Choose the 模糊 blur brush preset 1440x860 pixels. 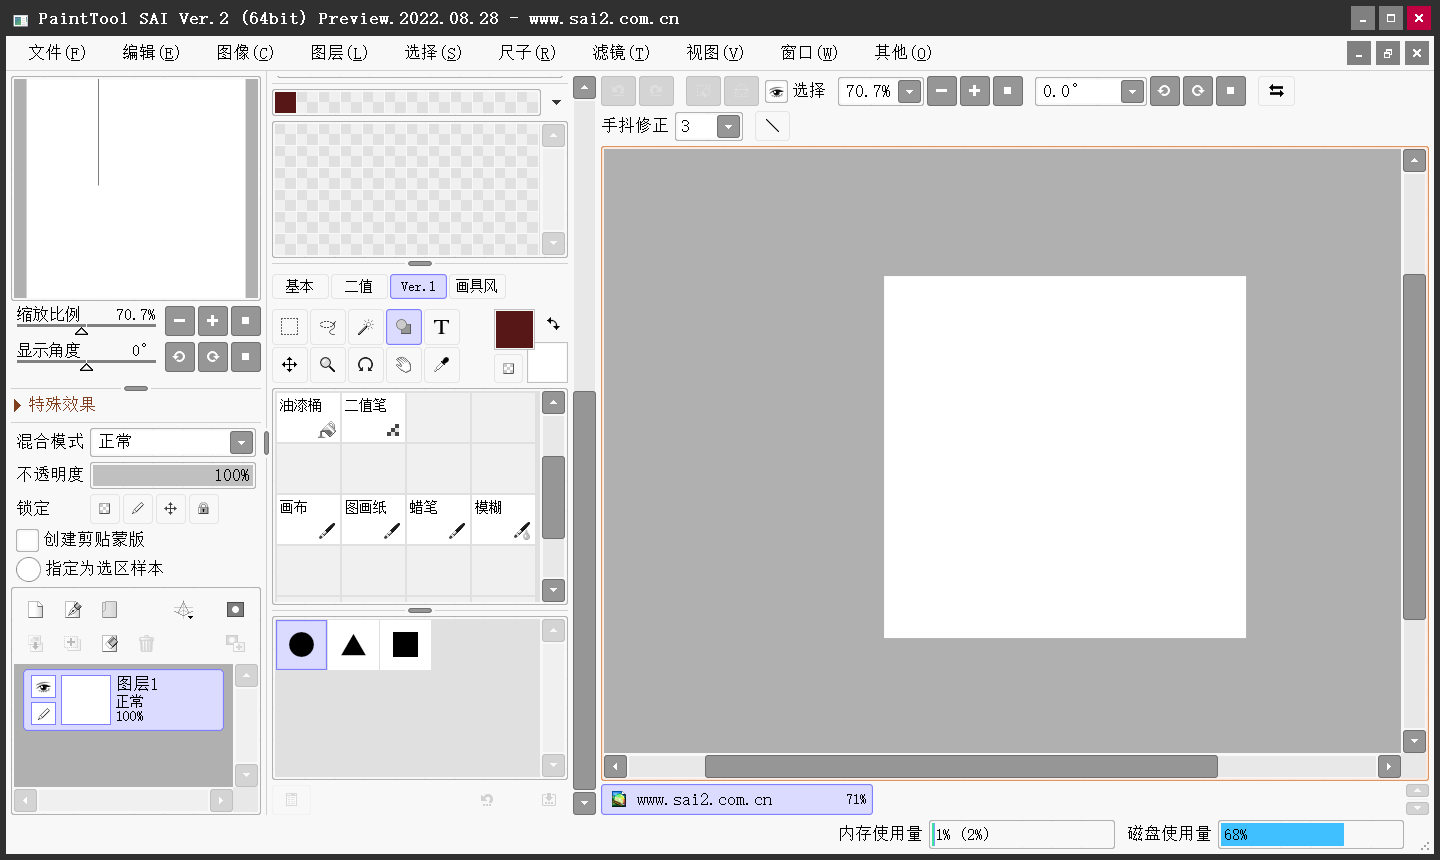pos(503,519)
